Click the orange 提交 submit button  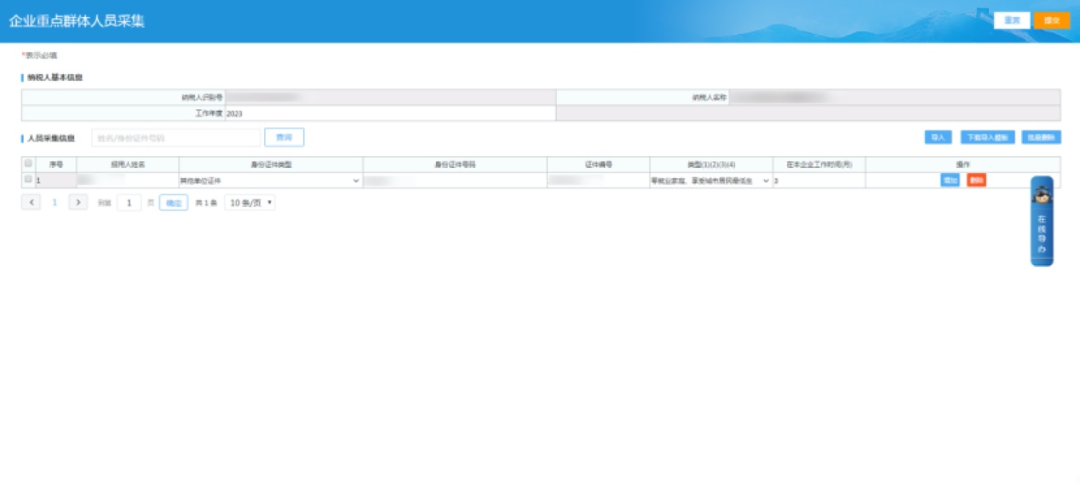click(1052, 21)
